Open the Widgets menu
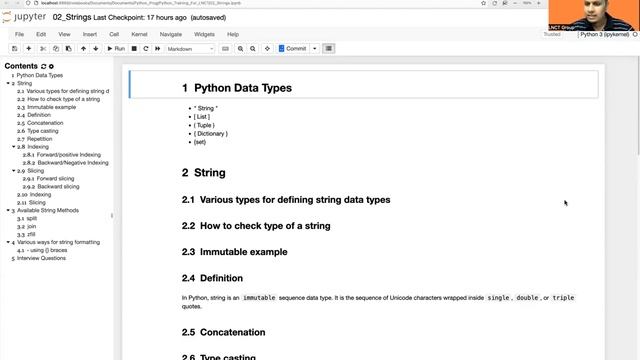The width and height of the screenshot is (640, 360). click(x=204, y=34)
